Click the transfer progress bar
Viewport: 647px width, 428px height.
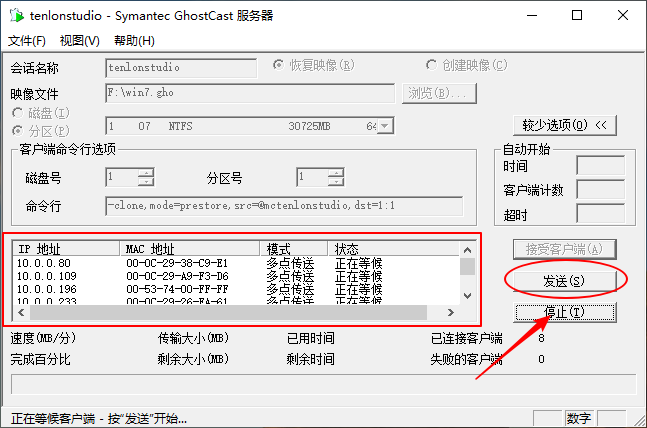[324, 384]
